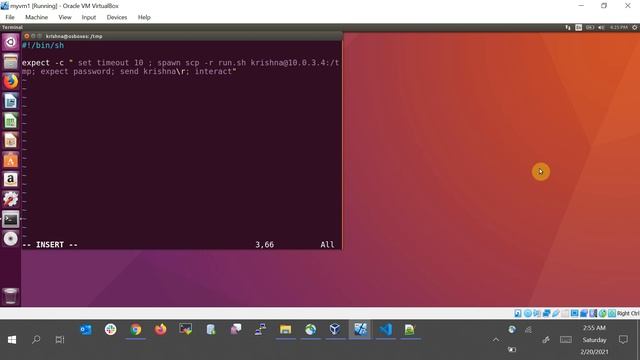The image size is (640, 360).
Task: Click the 'All' indicator in vim status line
Action: pyautogui.click(x=327, y=244)
